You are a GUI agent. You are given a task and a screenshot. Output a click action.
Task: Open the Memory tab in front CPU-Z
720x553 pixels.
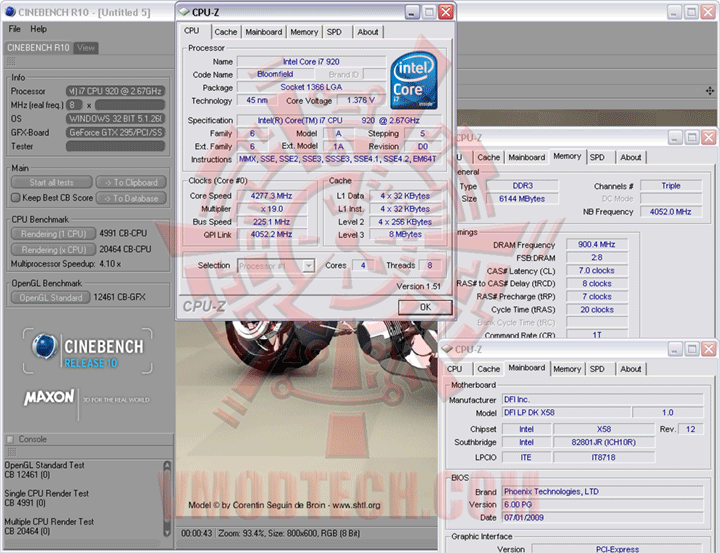pos(304,32)
